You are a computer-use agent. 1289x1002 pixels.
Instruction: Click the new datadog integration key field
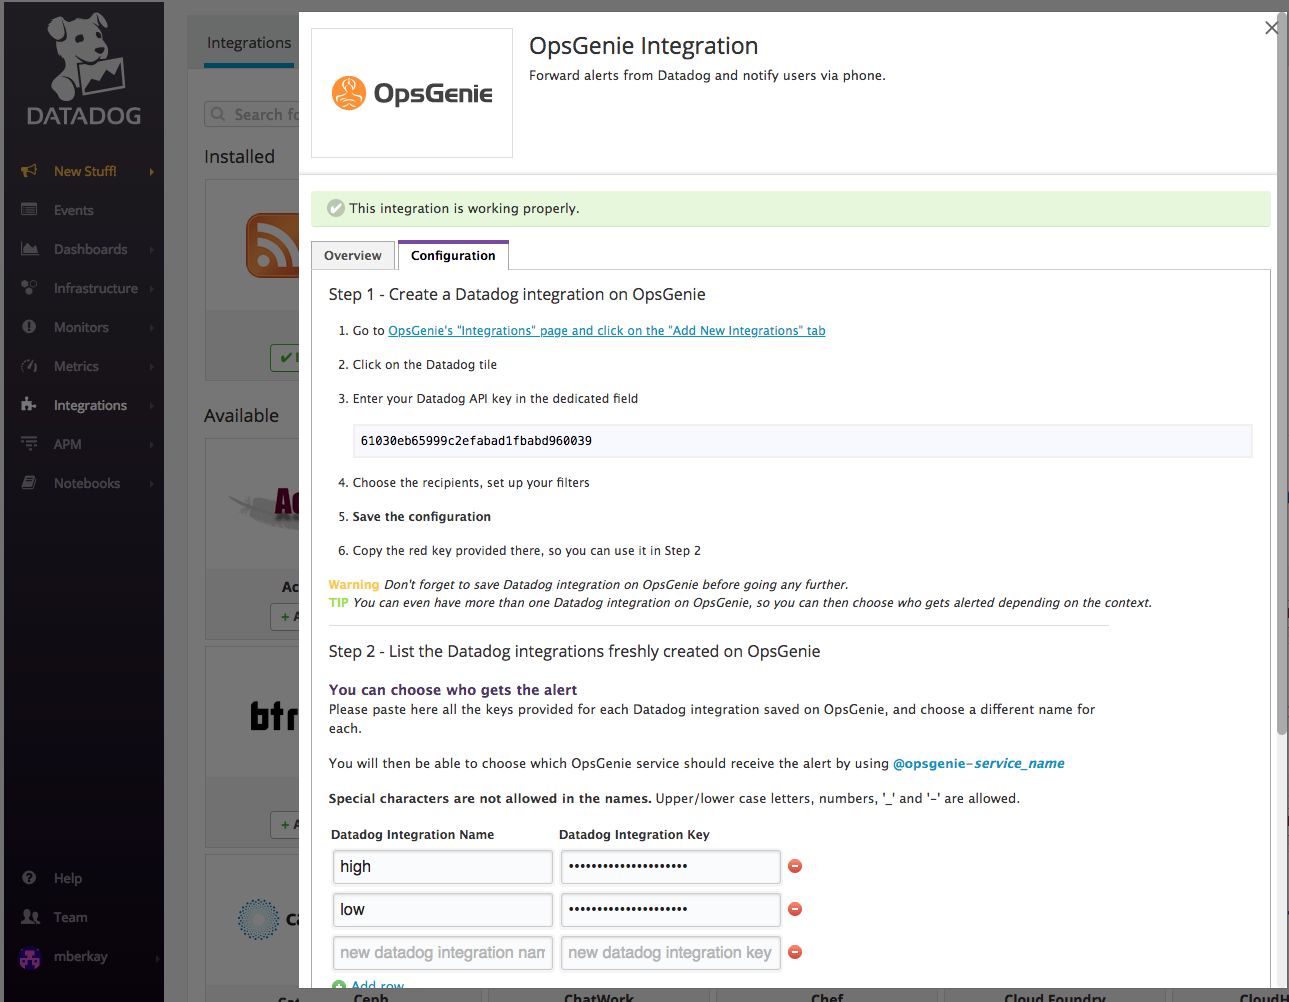670,952
